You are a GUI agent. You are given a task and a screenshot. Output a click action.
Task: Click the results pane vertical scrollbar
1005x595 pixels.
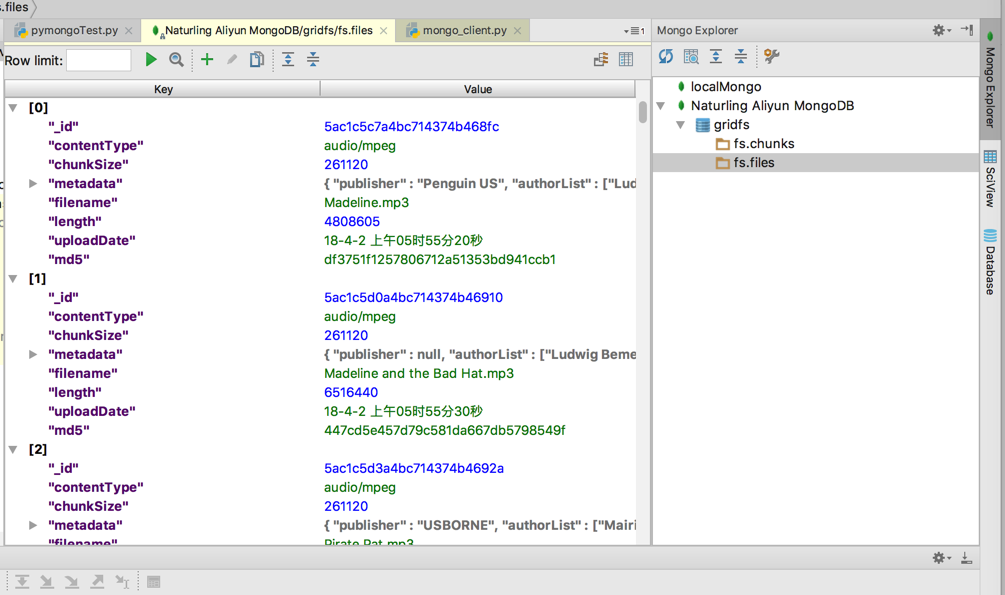[642, 112]
